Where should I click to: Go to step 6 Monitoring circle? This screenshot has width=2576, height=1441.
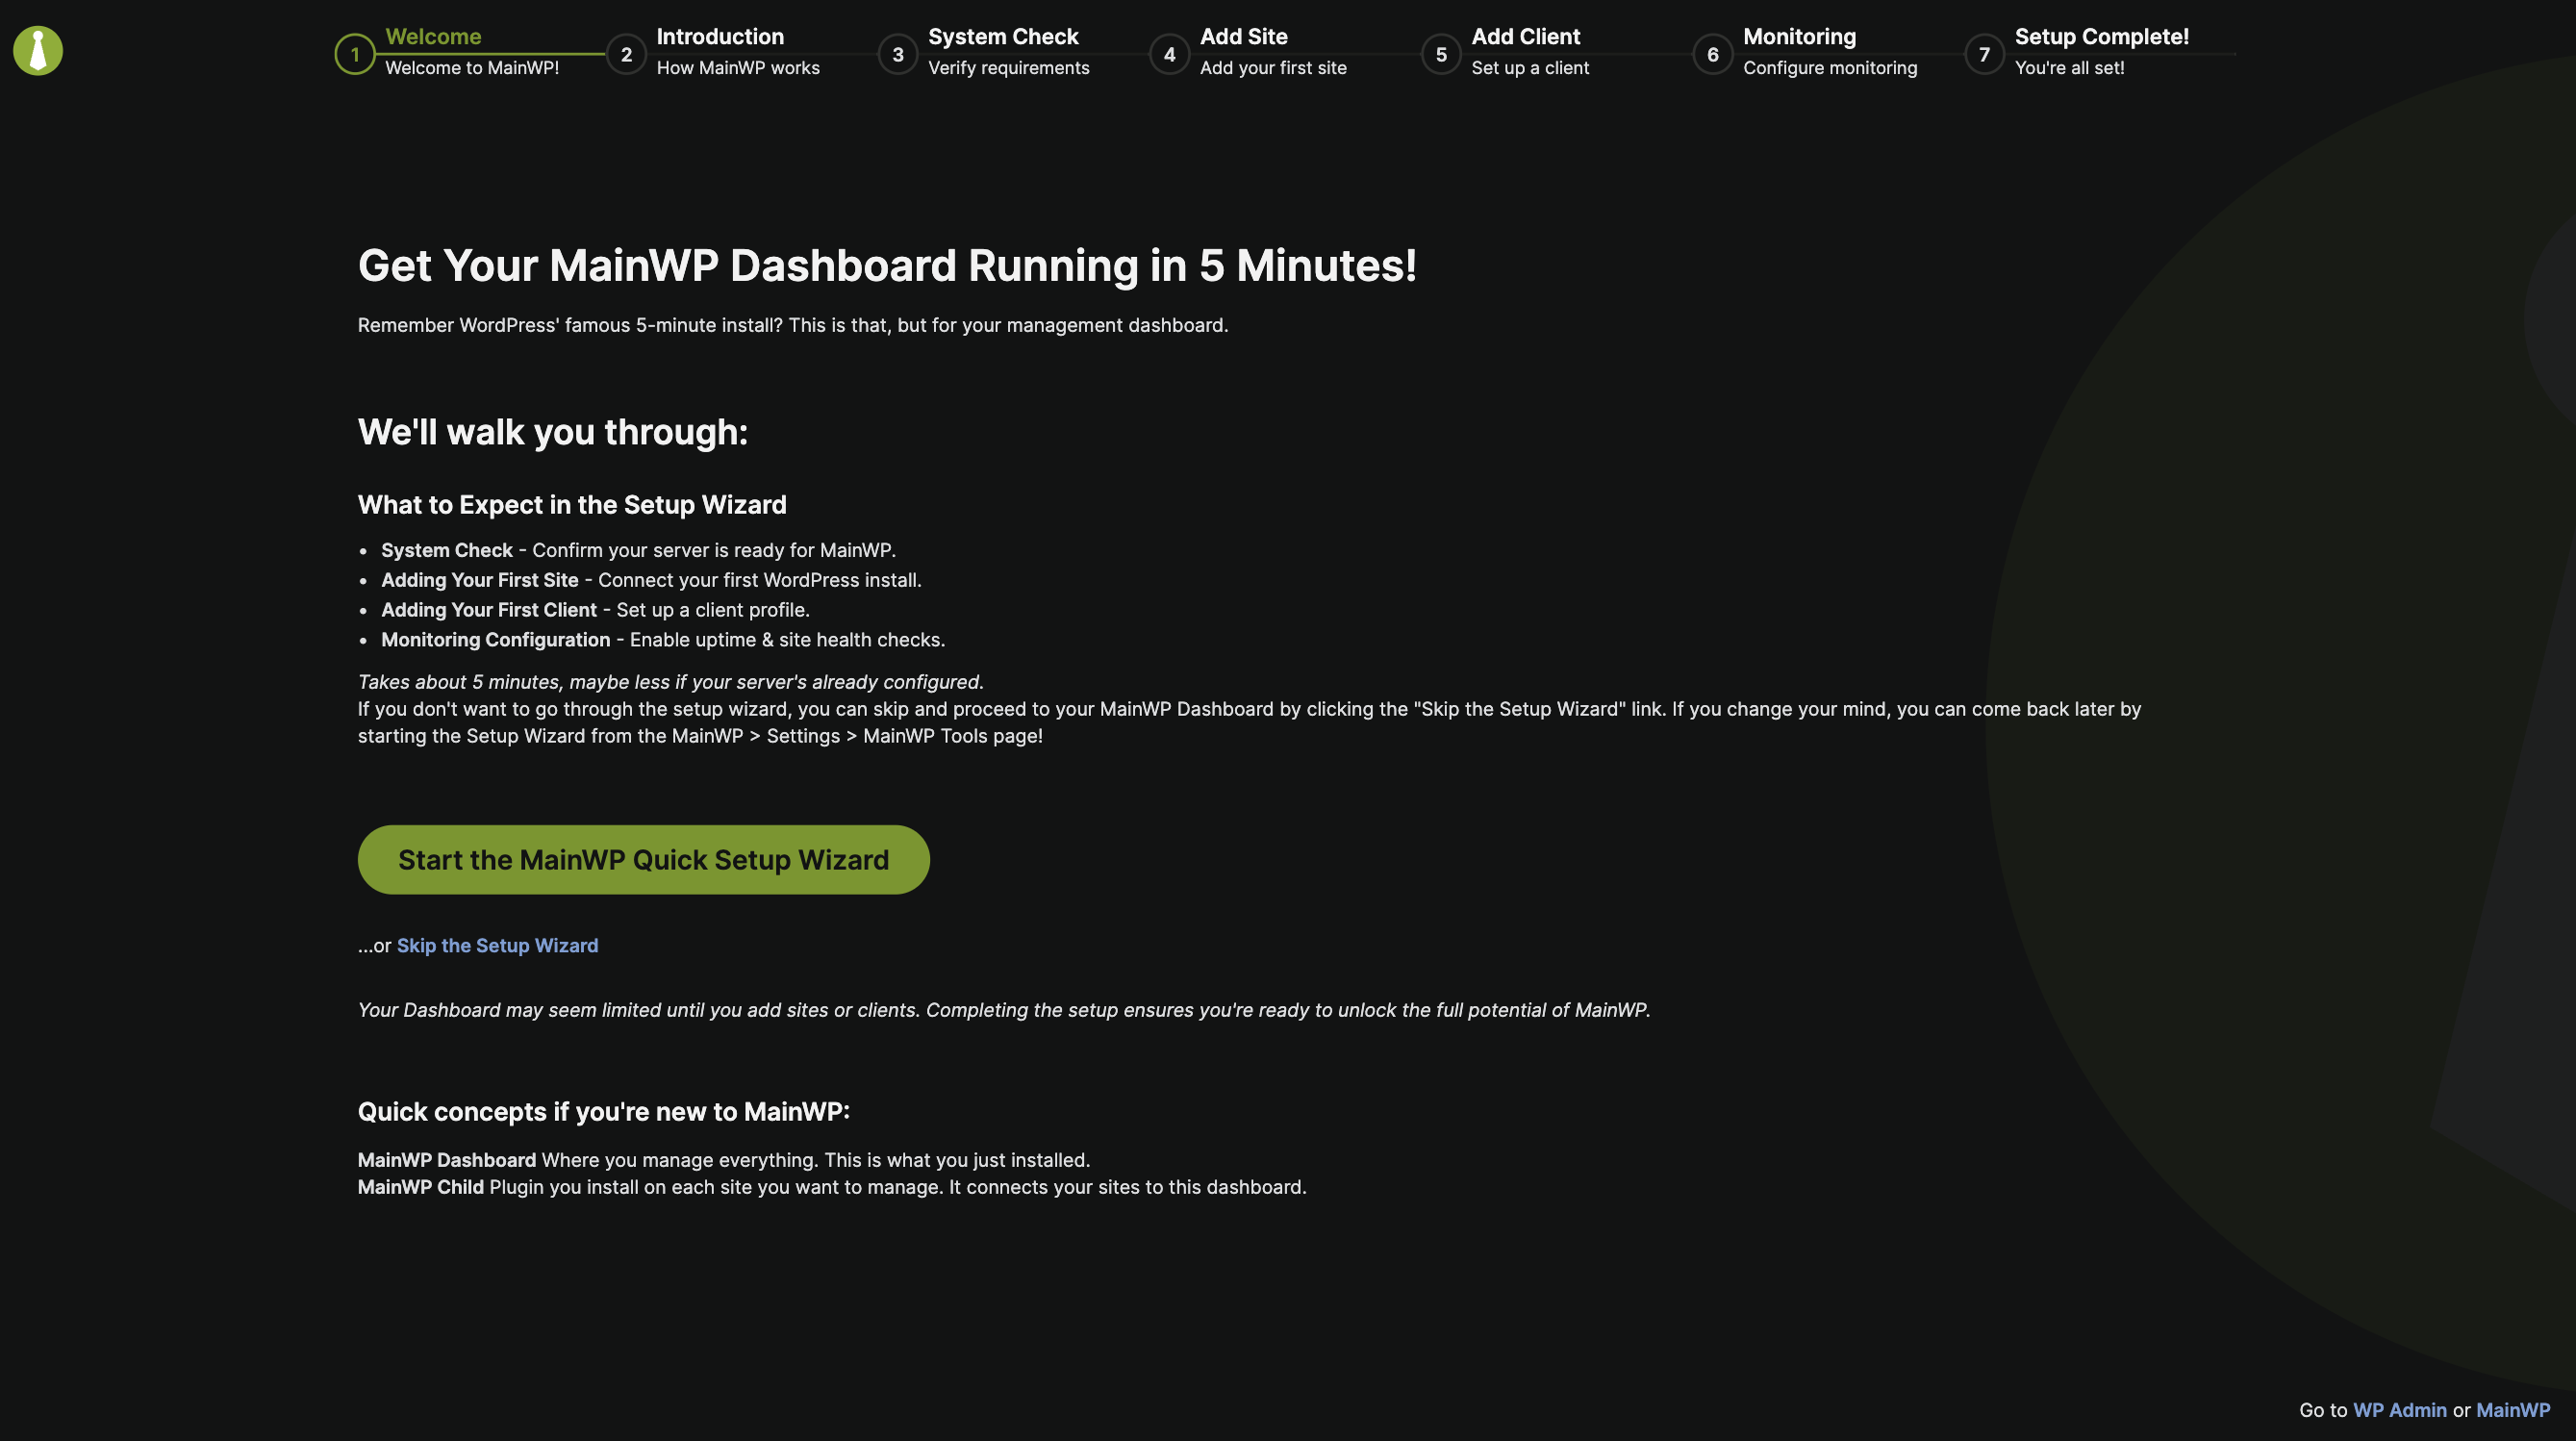coord(1712,54)
